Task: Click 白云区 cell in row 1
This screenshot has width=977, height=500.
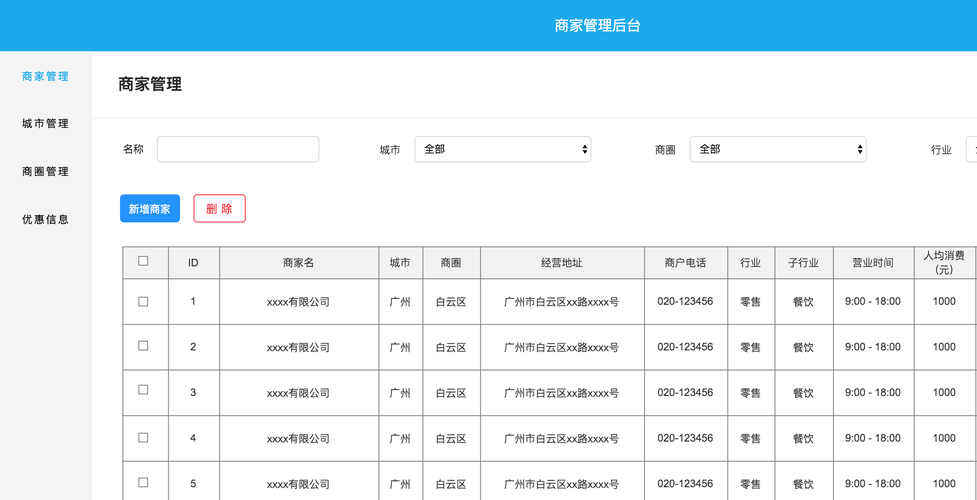Action: (451, 302)
